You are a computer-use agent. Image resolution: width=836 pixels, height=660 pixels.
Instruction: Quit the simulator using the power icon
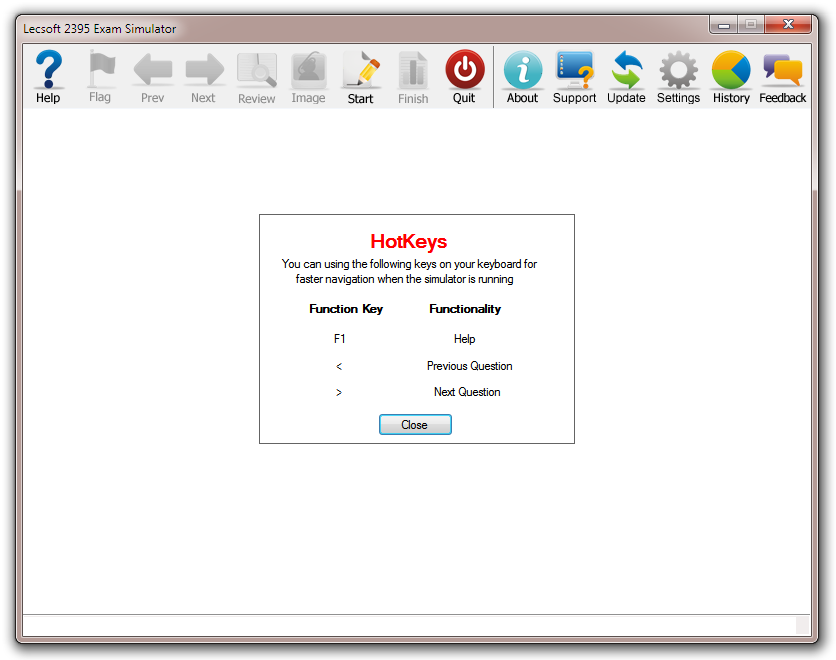(465, 69)
